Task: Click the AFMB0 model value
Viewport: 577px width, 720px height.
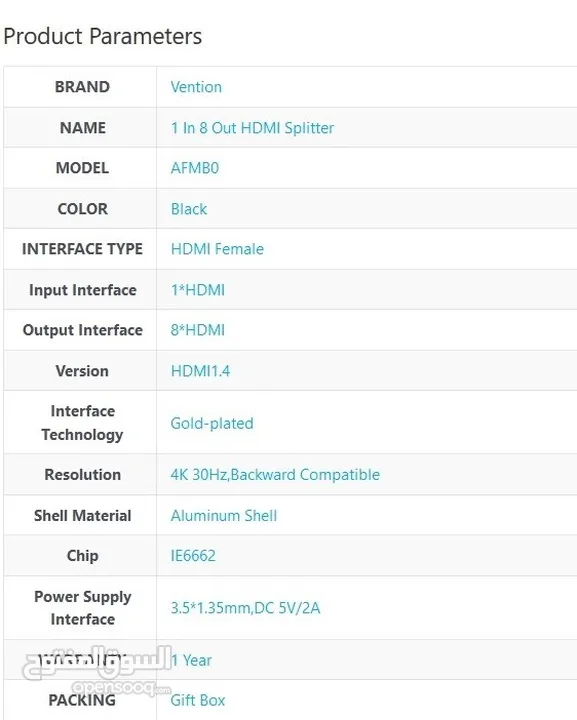Action: click(x=195, y=168)
